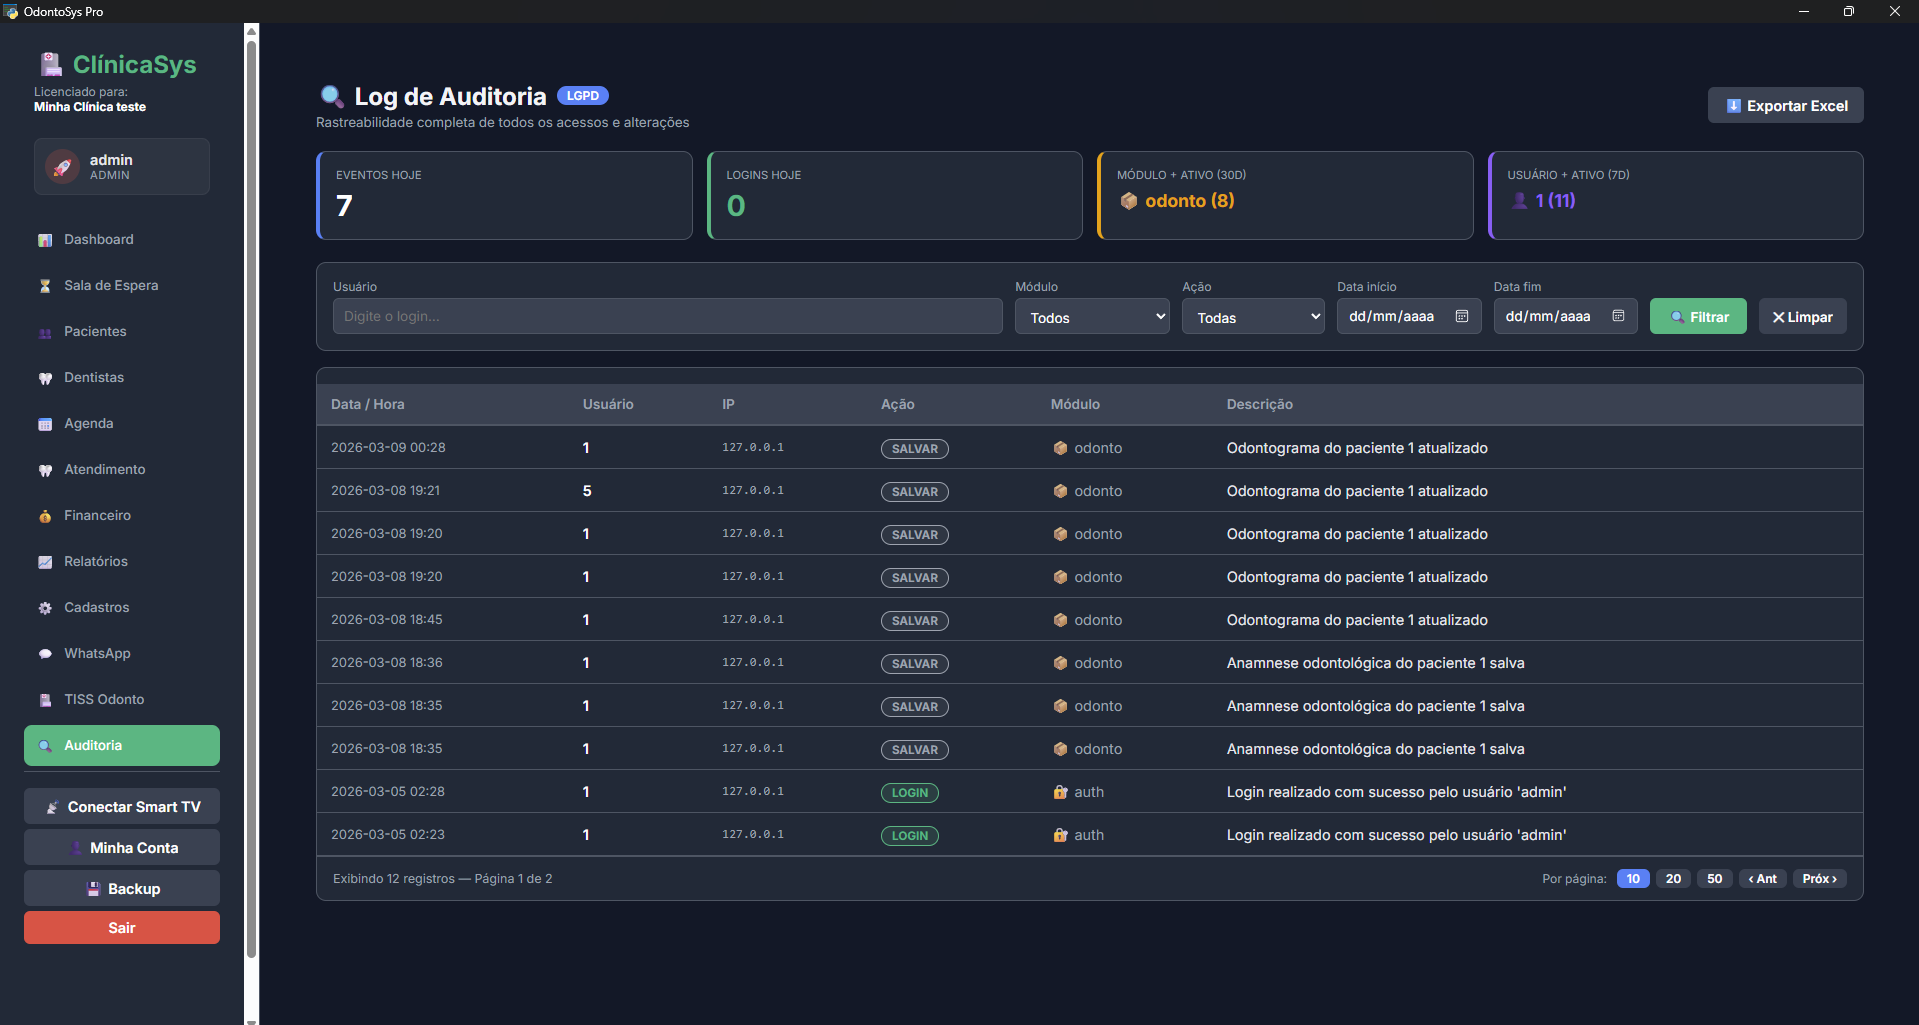
Task: Select 10 records per page
Action: 1632,879
